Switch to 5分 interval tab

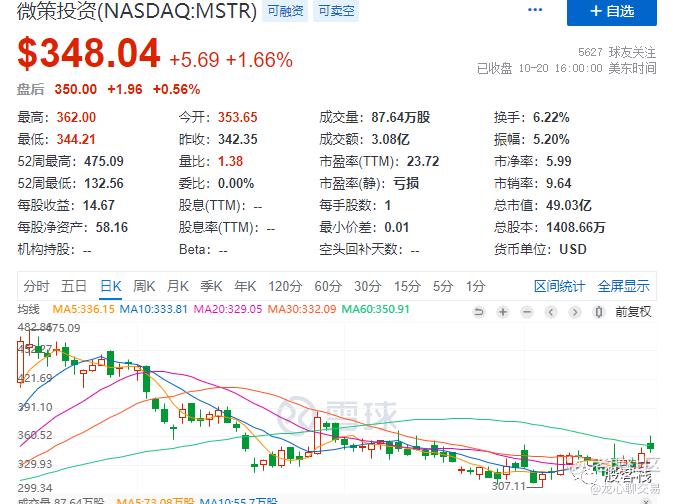(x=443, y=286)
